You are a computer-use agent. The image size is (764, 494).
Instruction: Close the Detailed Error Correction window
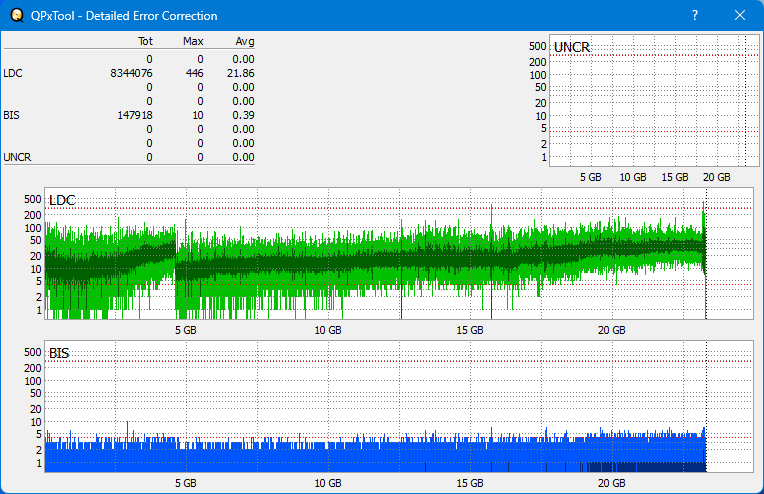(740, 16)
